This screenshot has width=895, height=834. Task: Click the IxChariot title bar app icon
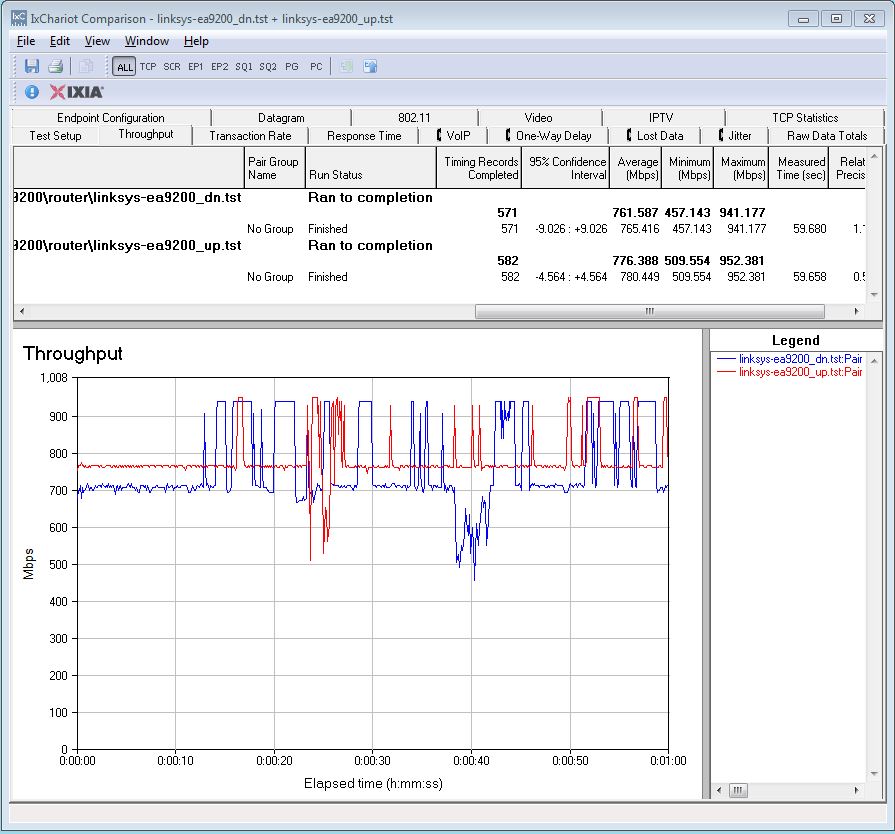[19, 18]
